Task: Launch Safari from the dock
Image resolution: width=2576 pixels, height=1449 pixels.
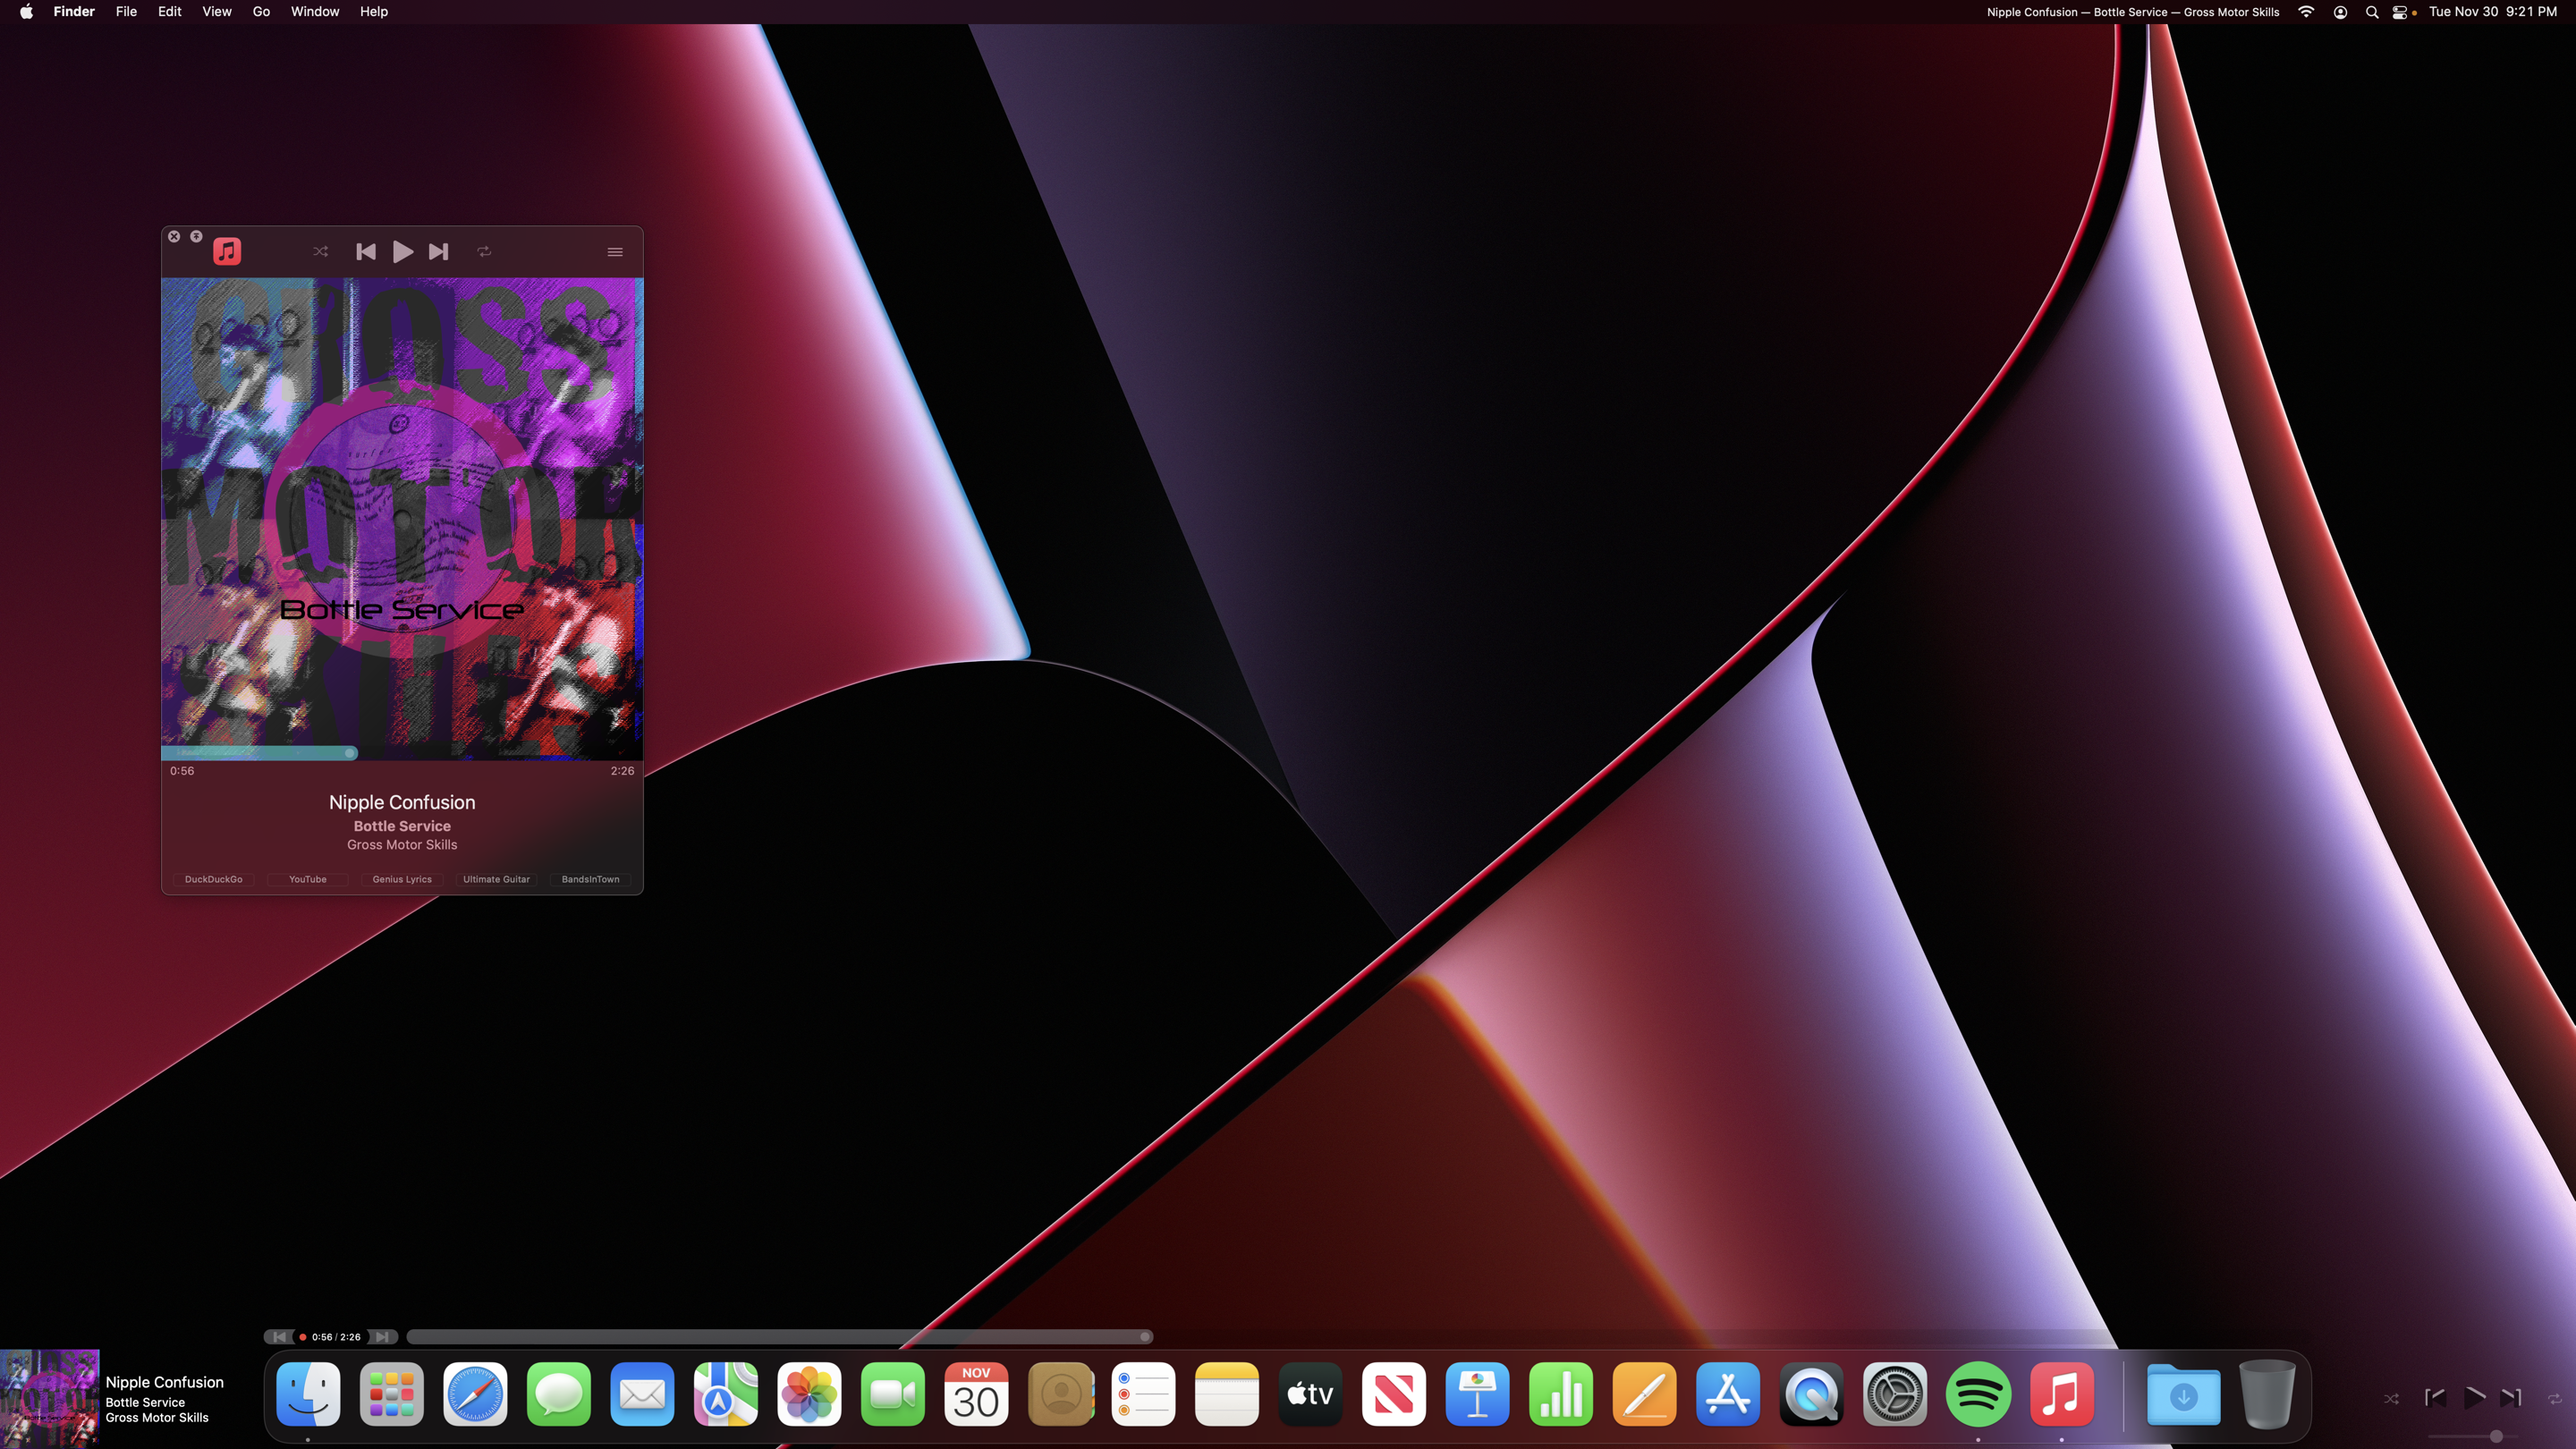Action: click(x=475, y=1394)
